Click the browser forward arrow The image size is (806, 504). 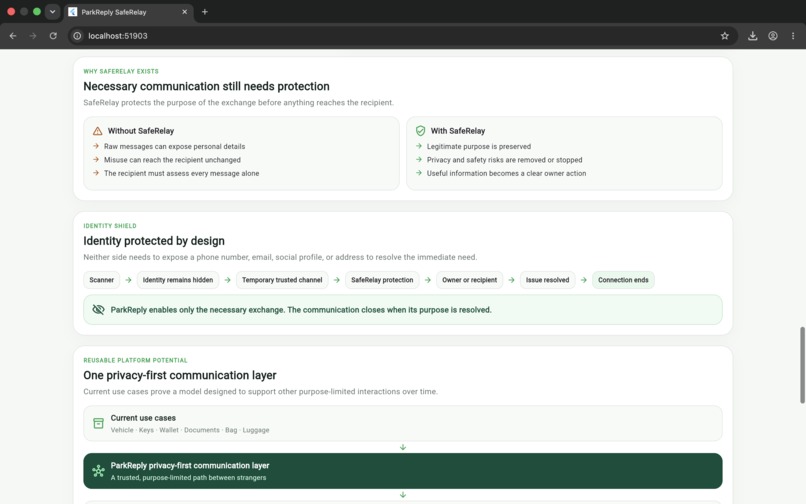33,36
